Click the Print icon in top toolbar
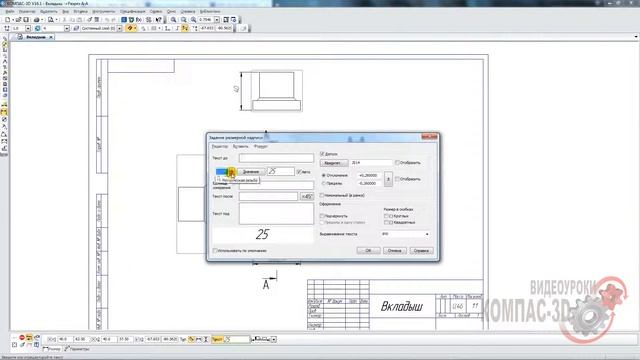This screenshot has width=640, height=360. point(36,20)
